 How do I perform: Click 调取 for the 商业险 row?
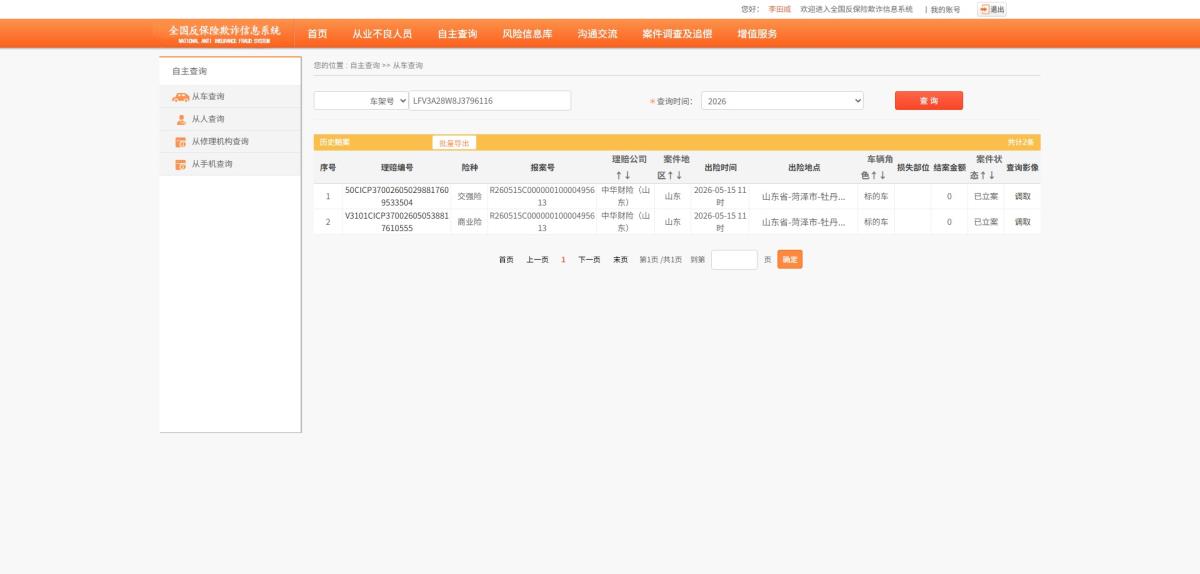(x=1022, y=222)
